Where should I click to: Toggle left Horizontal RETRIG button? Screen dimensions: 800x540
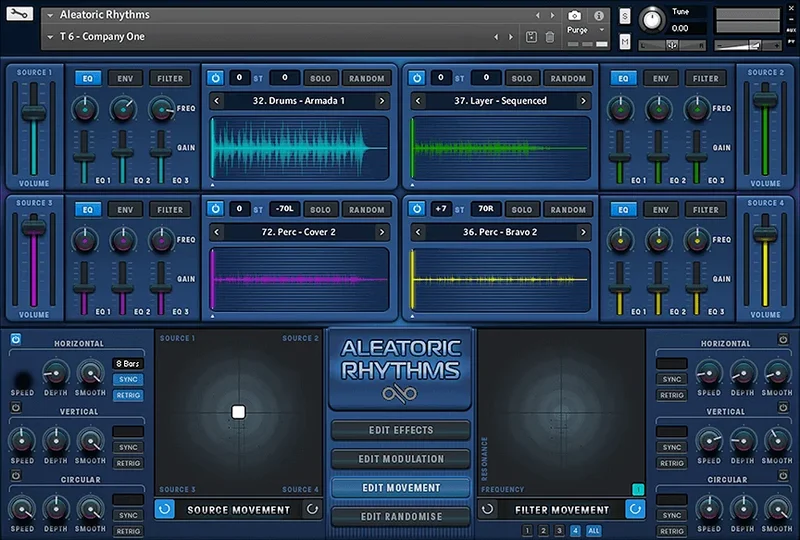tap(128, 395)
